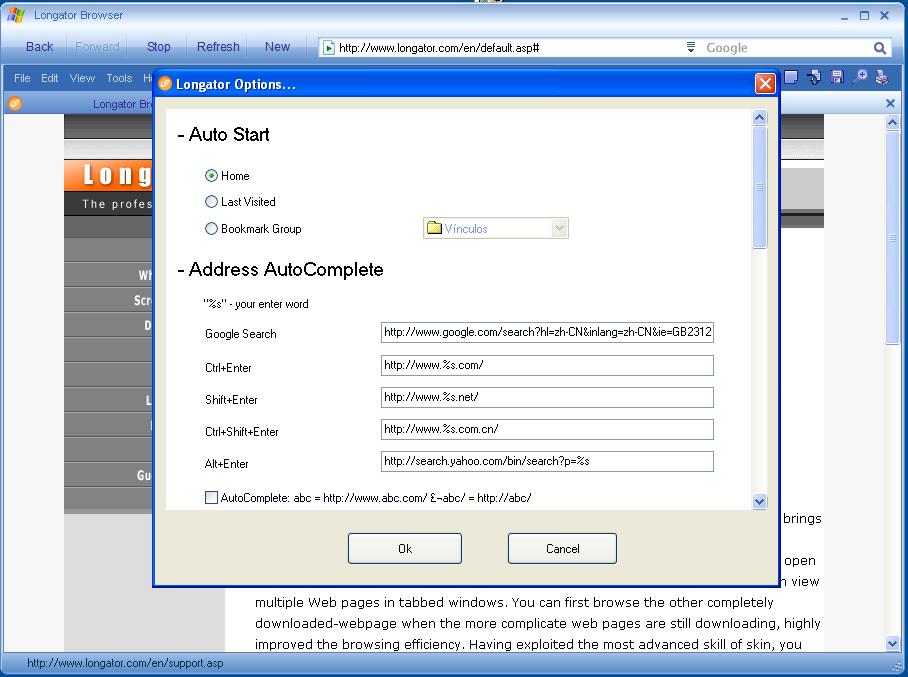Open the Tools menu
Viewport: 908px width, 677px height.
click(x=119, y=78)
